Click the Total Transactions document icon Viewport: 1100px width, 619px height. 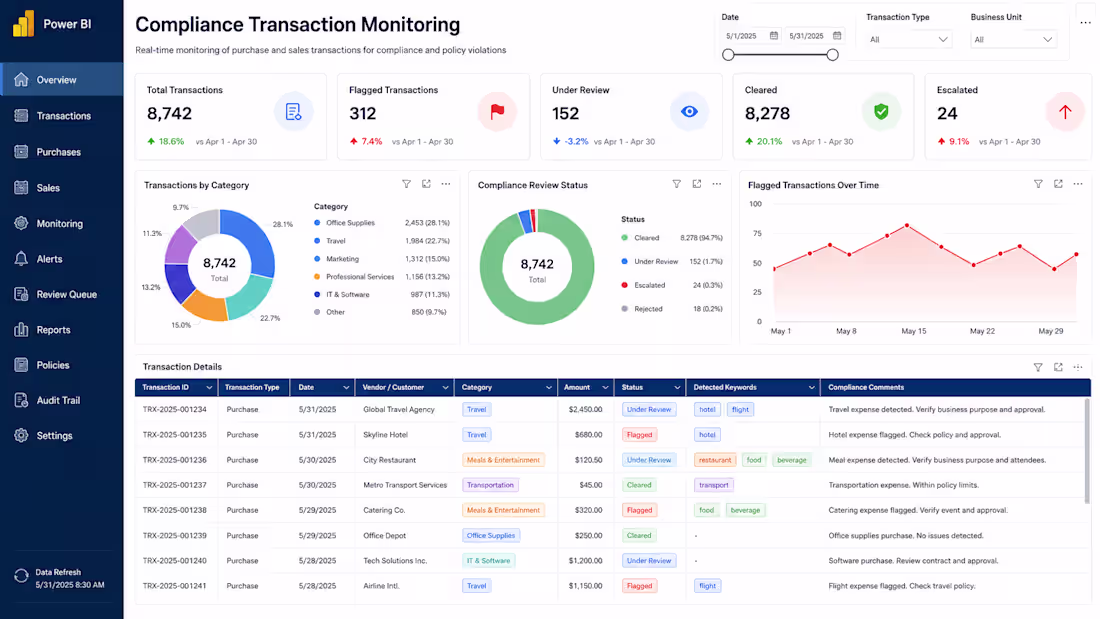click(293, 112)
